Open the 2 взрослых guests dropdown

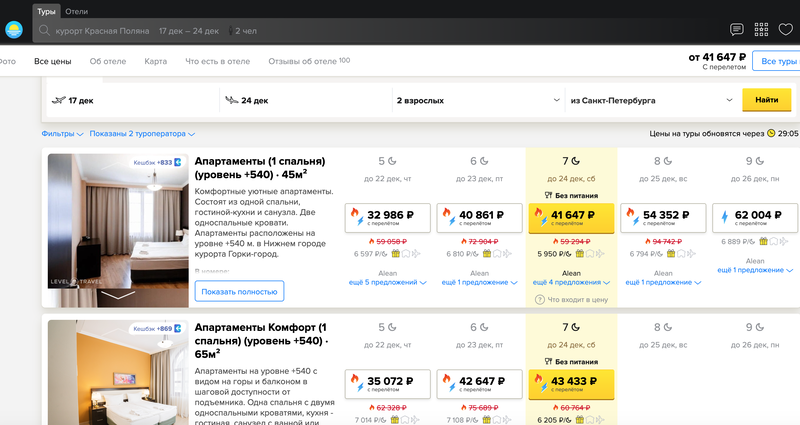478,101
